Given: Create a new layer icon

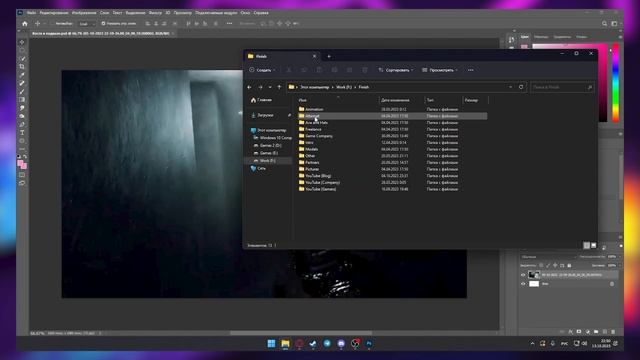Looking at the screenshot, I should (x=604, y=332).
